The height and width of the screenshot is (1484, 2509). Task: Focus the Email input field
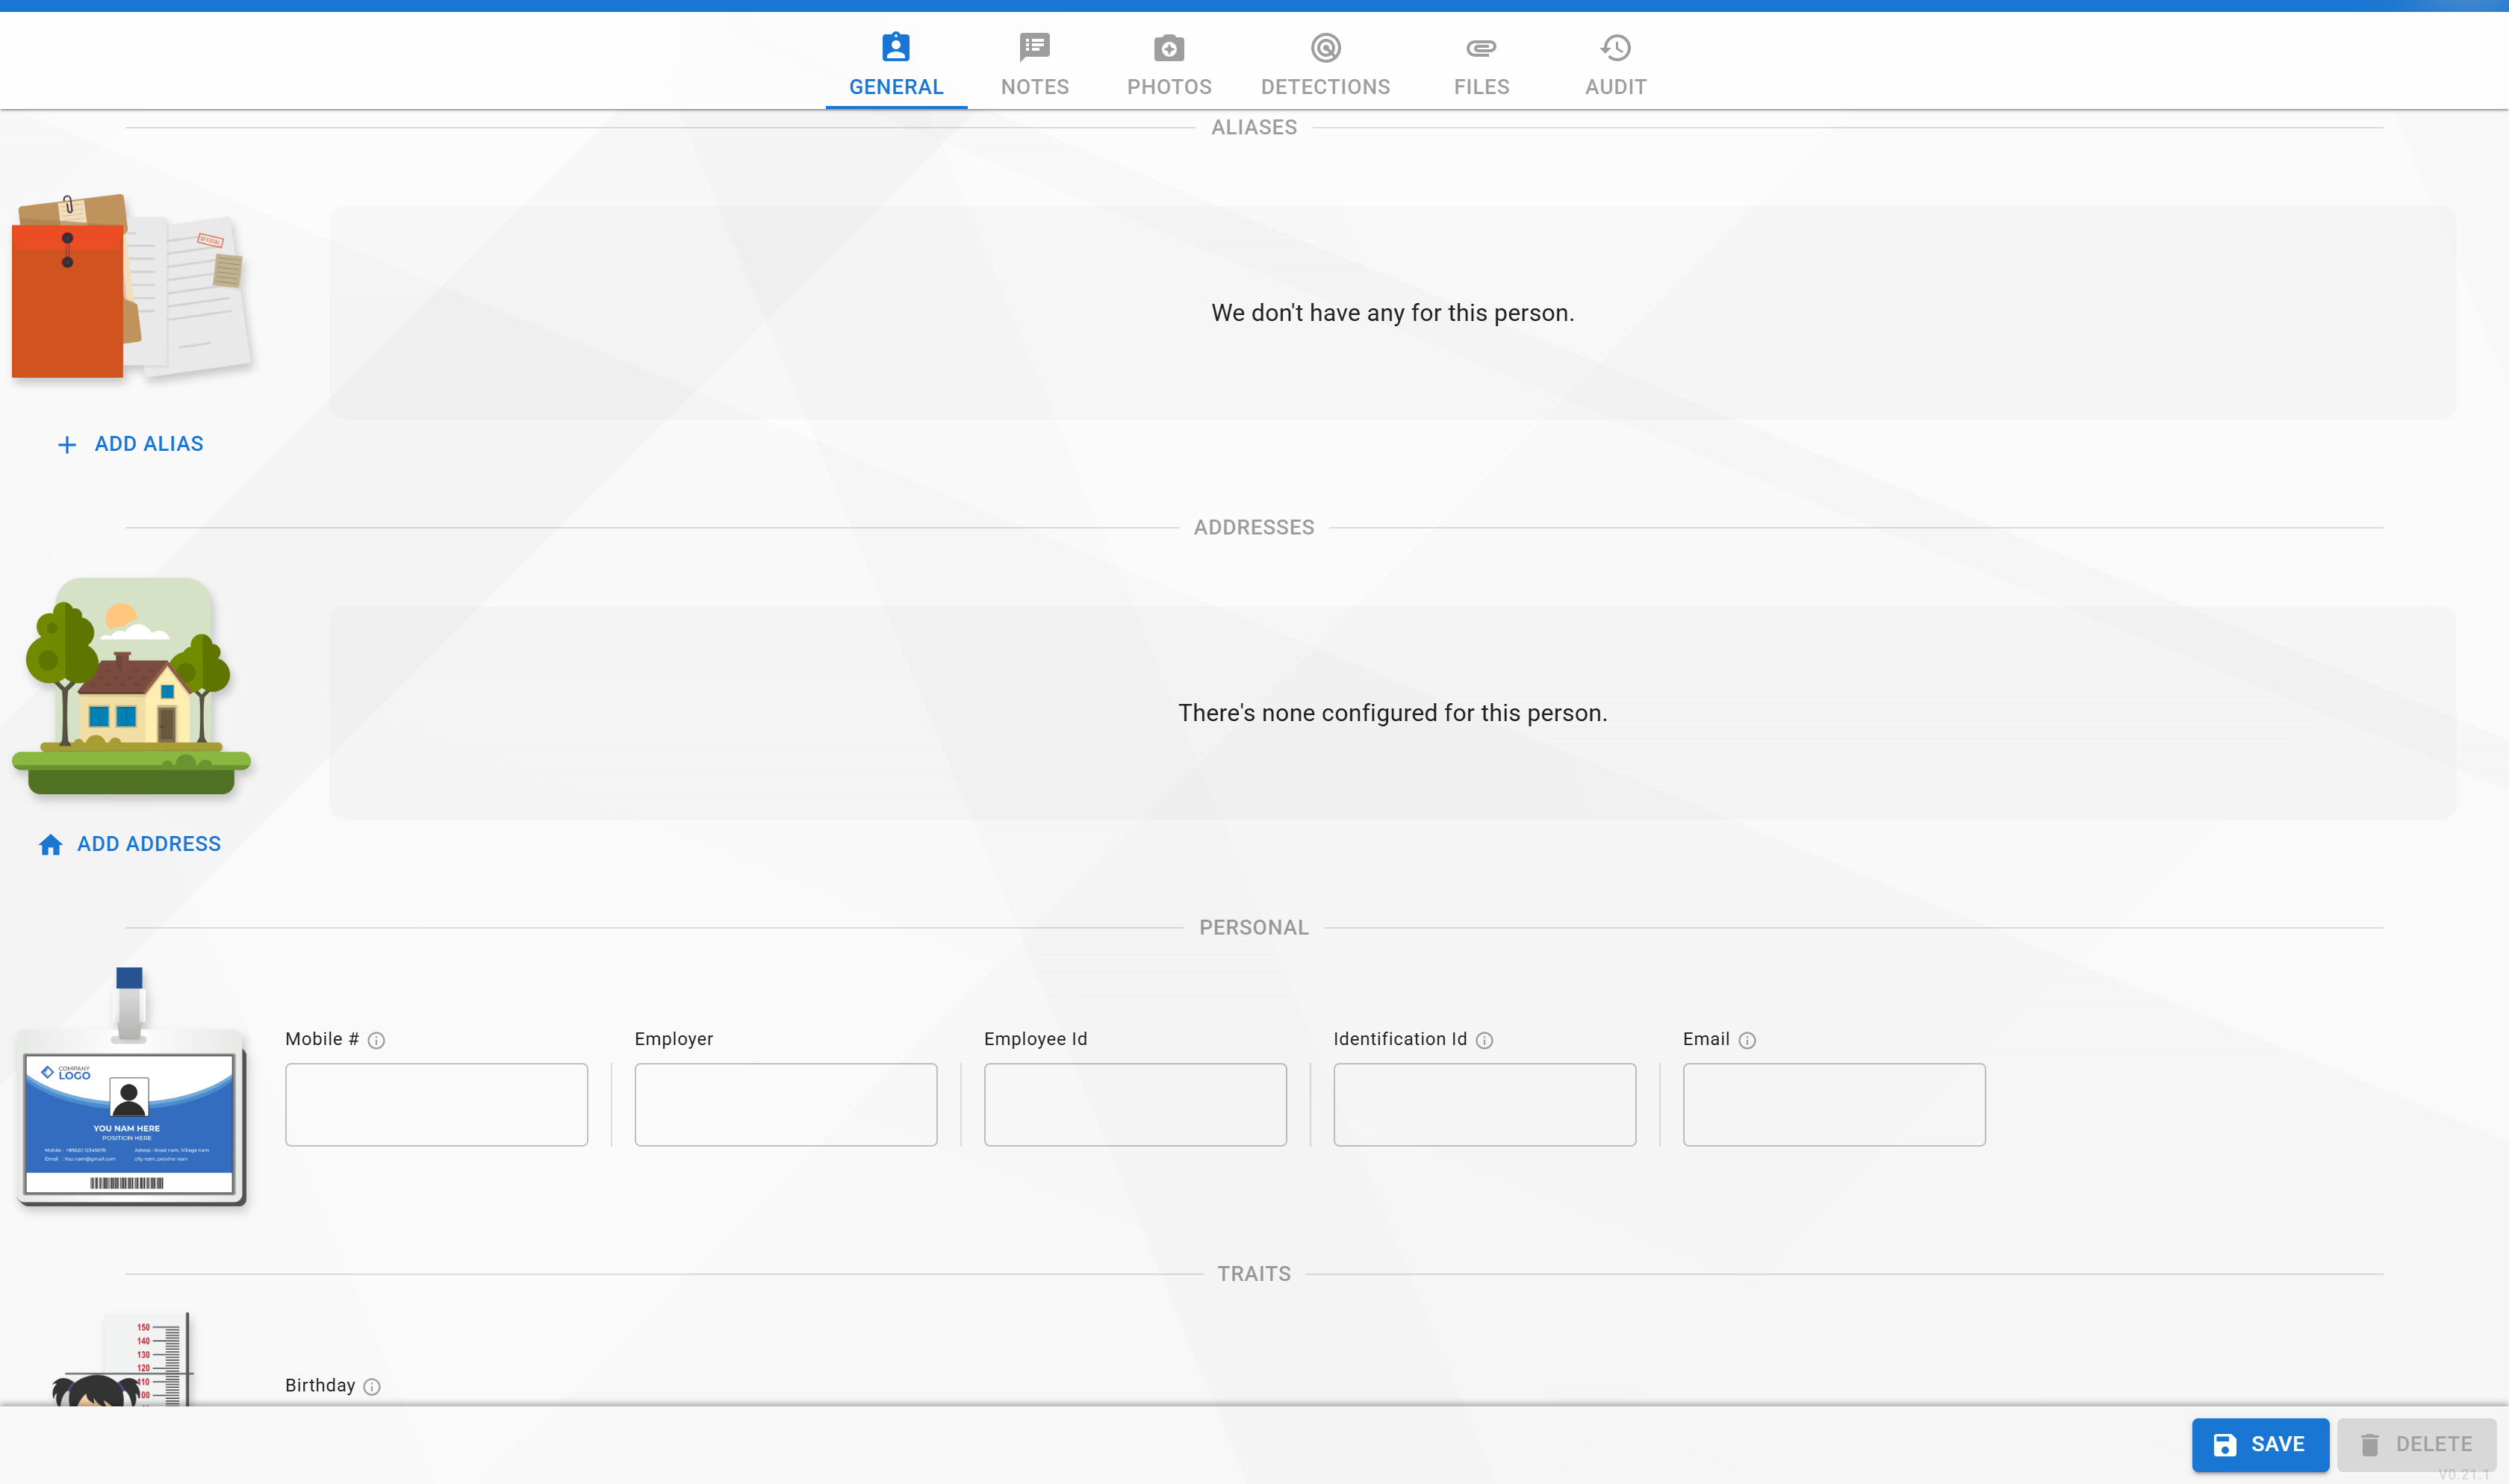[x=1834, y=1104]
